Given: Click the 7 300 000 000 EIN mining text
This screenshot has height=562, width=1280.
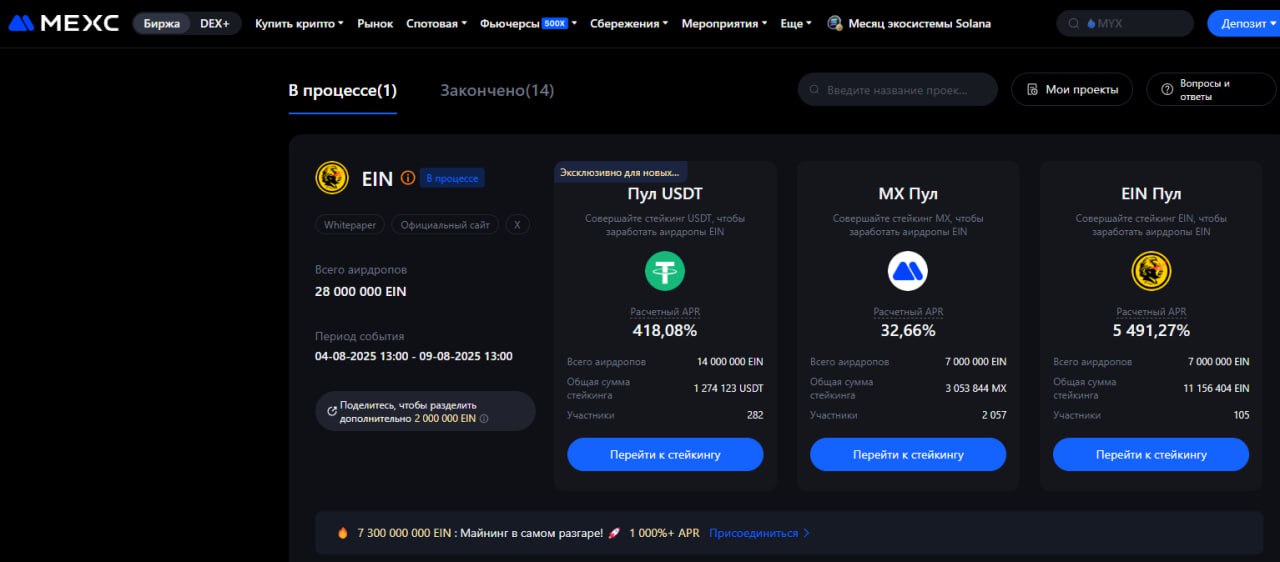Looking at the screenshot, I should coord(406,533).
